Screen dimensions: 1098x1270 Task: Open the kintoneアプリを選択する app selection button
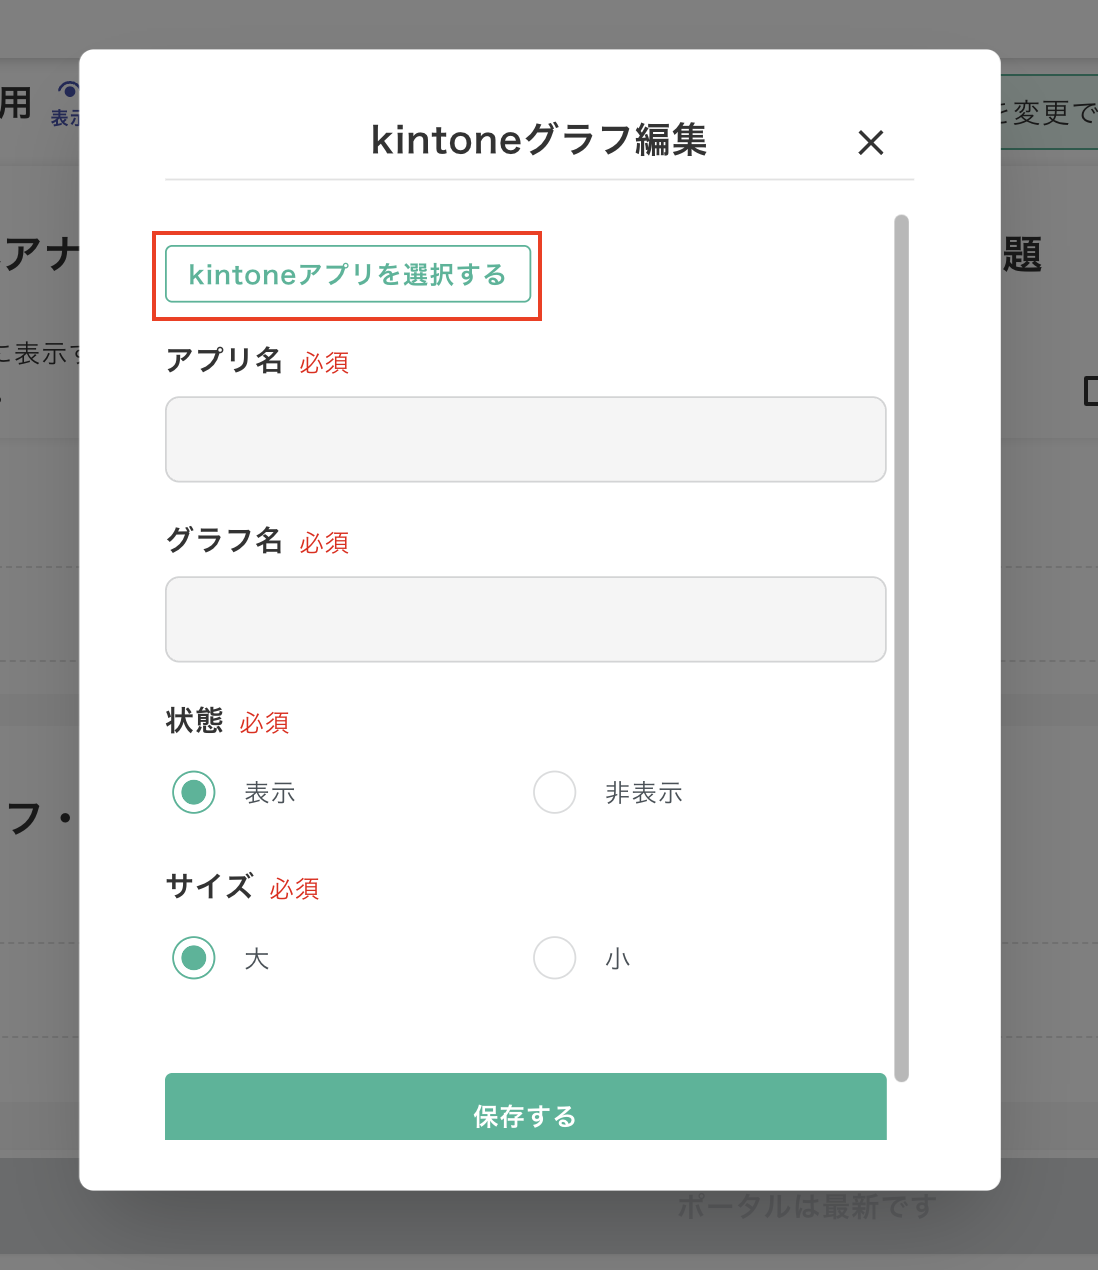[348, 274]
